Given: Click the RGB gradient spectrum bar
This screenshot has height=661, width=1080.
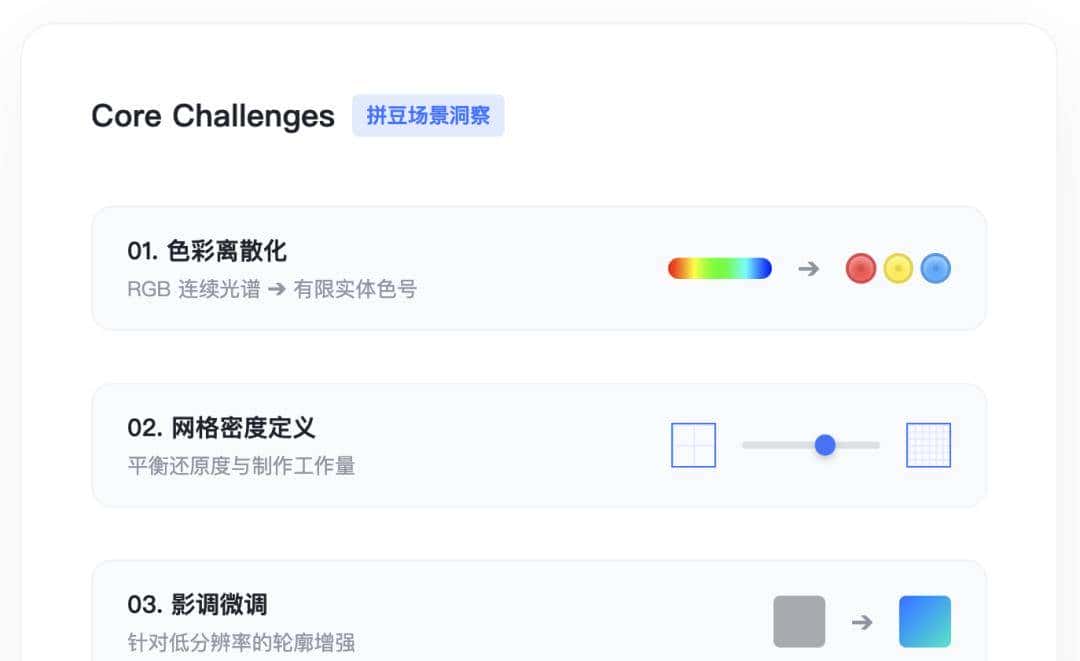Looking at the screenshot, I should click(719, 268).
